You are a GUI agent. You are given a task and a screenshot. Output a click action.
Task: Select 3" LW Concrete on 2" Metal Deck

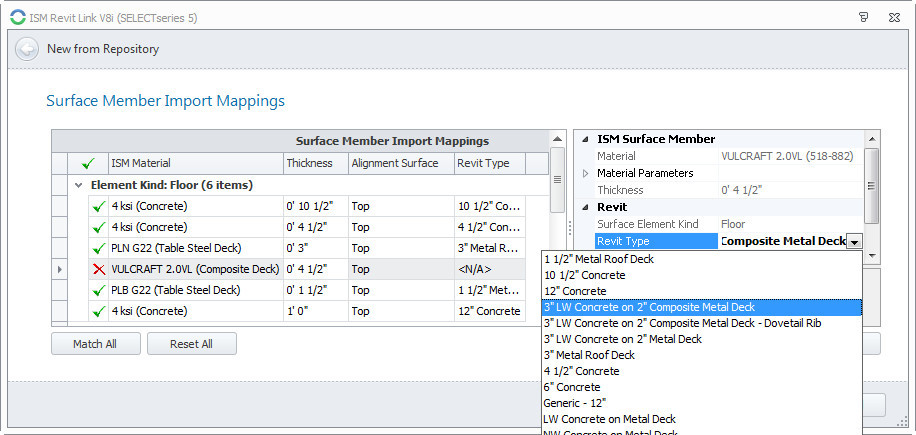click(x=701, y=339)
